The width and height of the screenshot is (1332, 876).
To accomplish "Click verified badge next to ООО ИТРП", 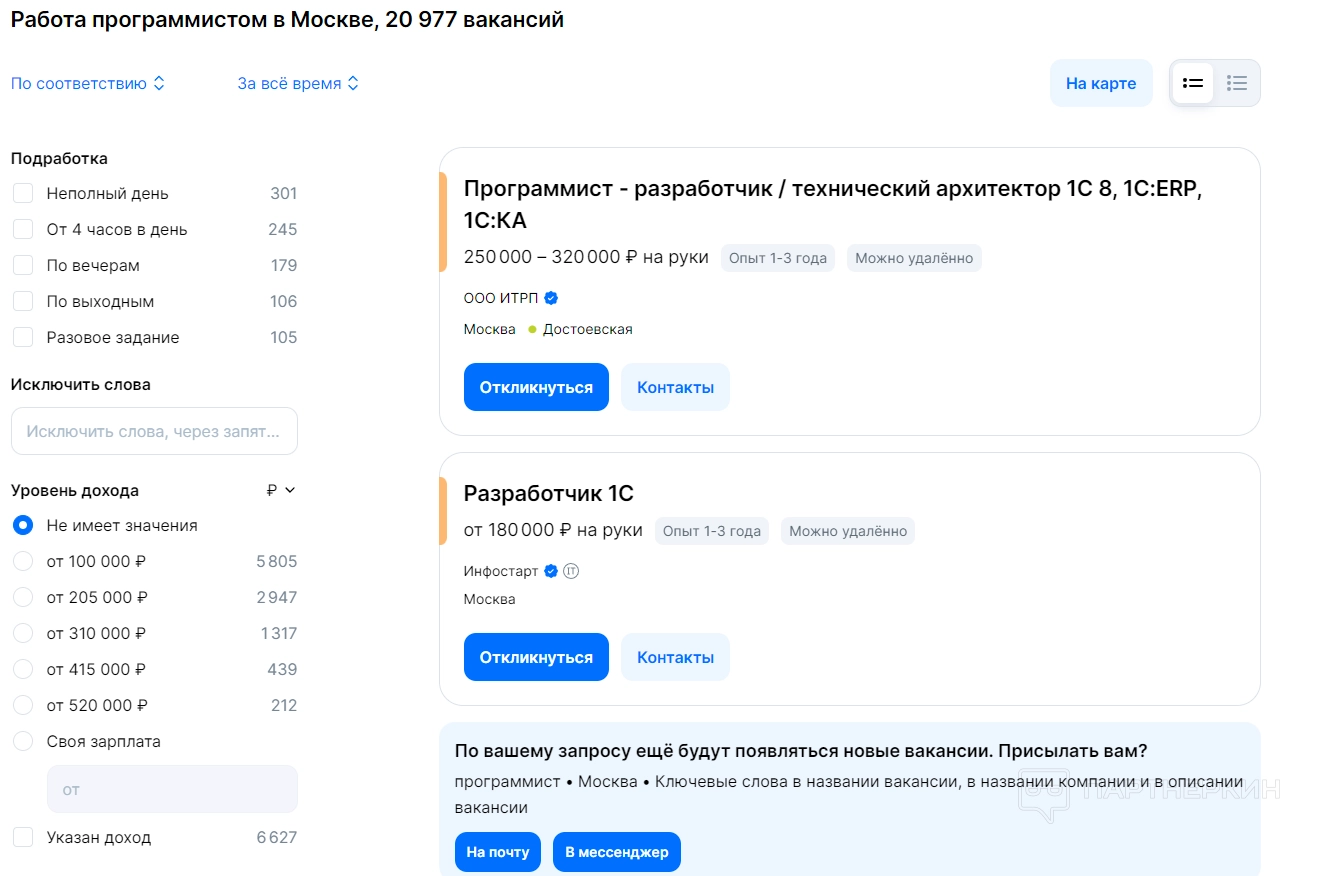I will coord(551,298).
